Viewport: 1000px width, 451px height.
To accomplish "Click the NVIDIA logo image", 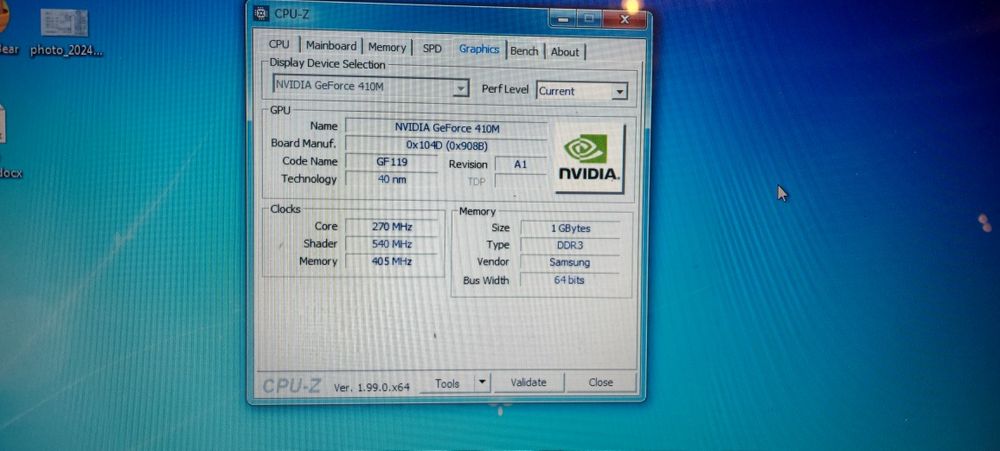I will [x=589, y=158].
